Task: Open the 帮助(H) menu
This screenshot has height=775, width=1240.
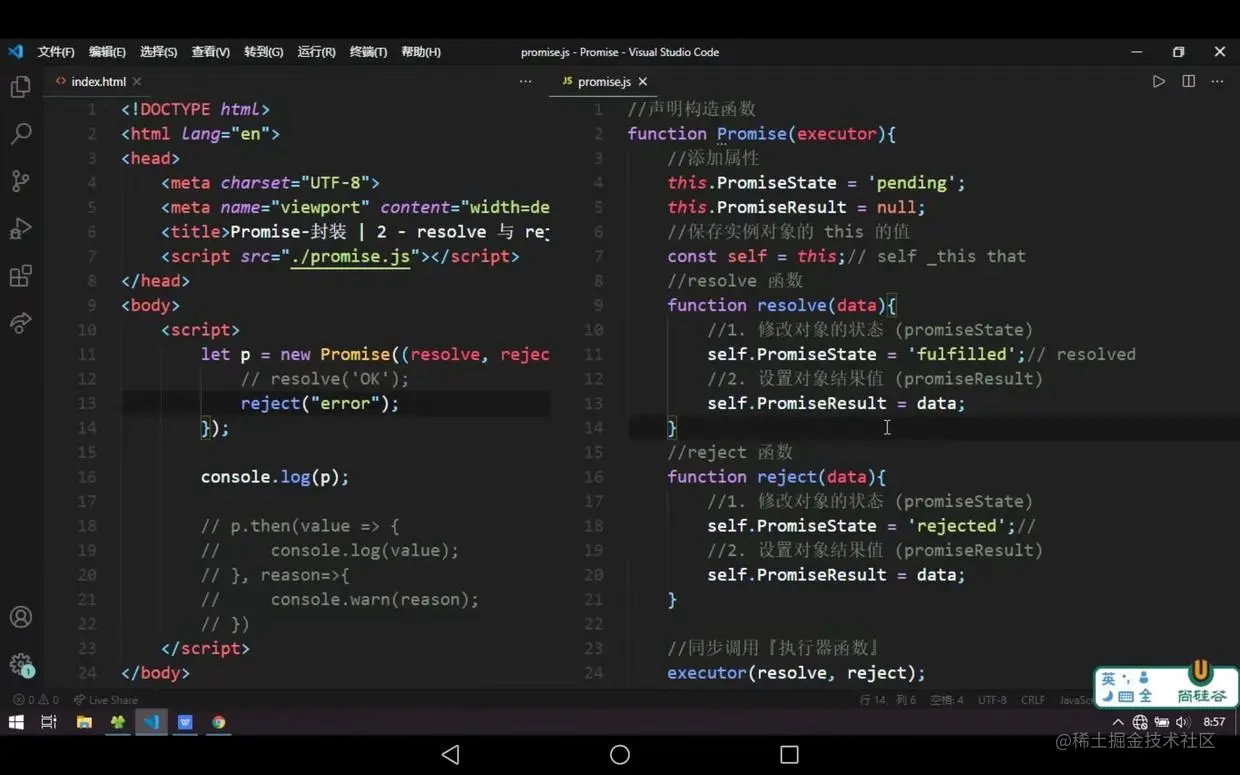Action: [421, 52]
